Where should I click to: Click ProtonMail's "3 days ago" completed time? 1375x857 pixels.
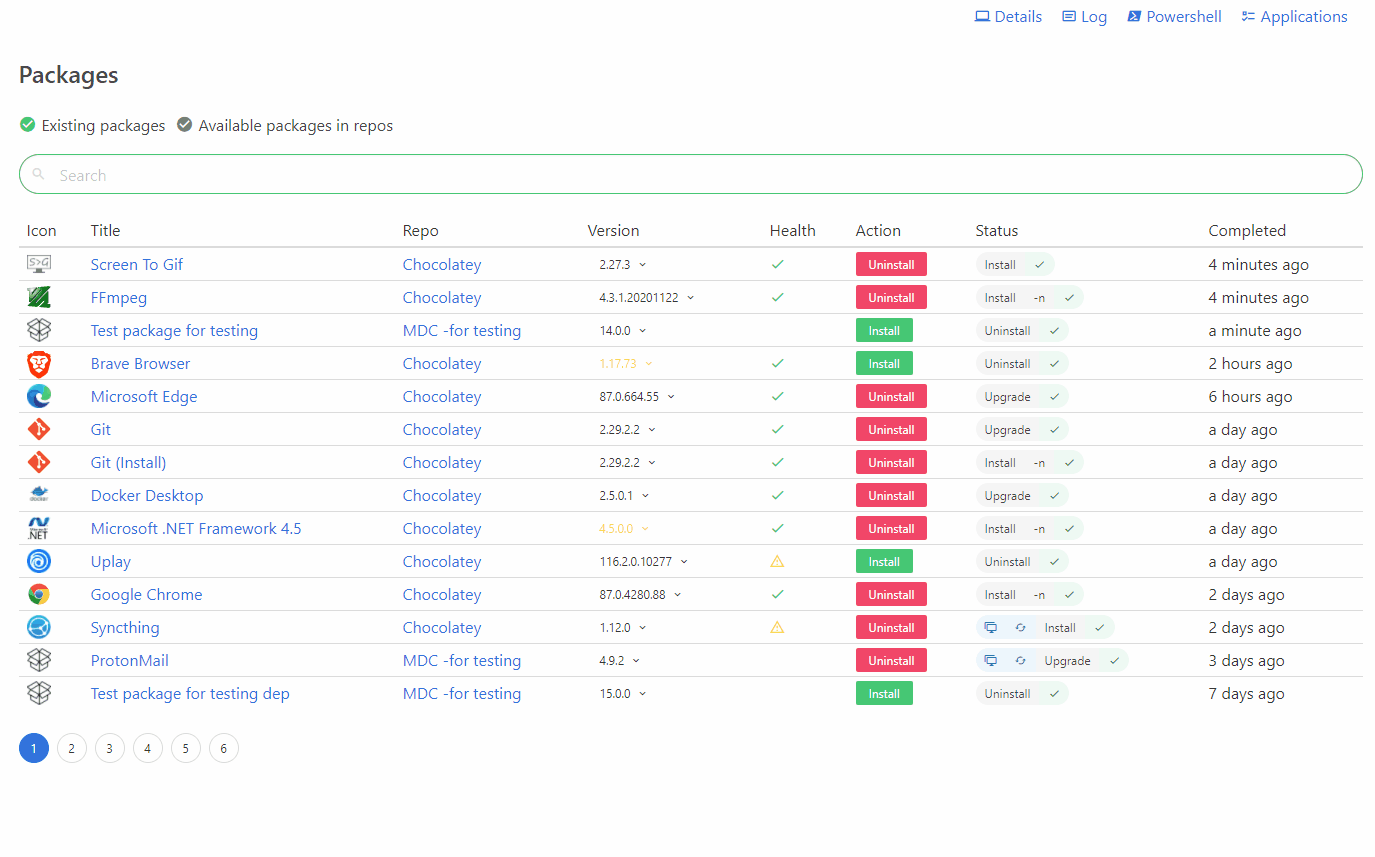pyautogui.click(x=1246, y=660)
